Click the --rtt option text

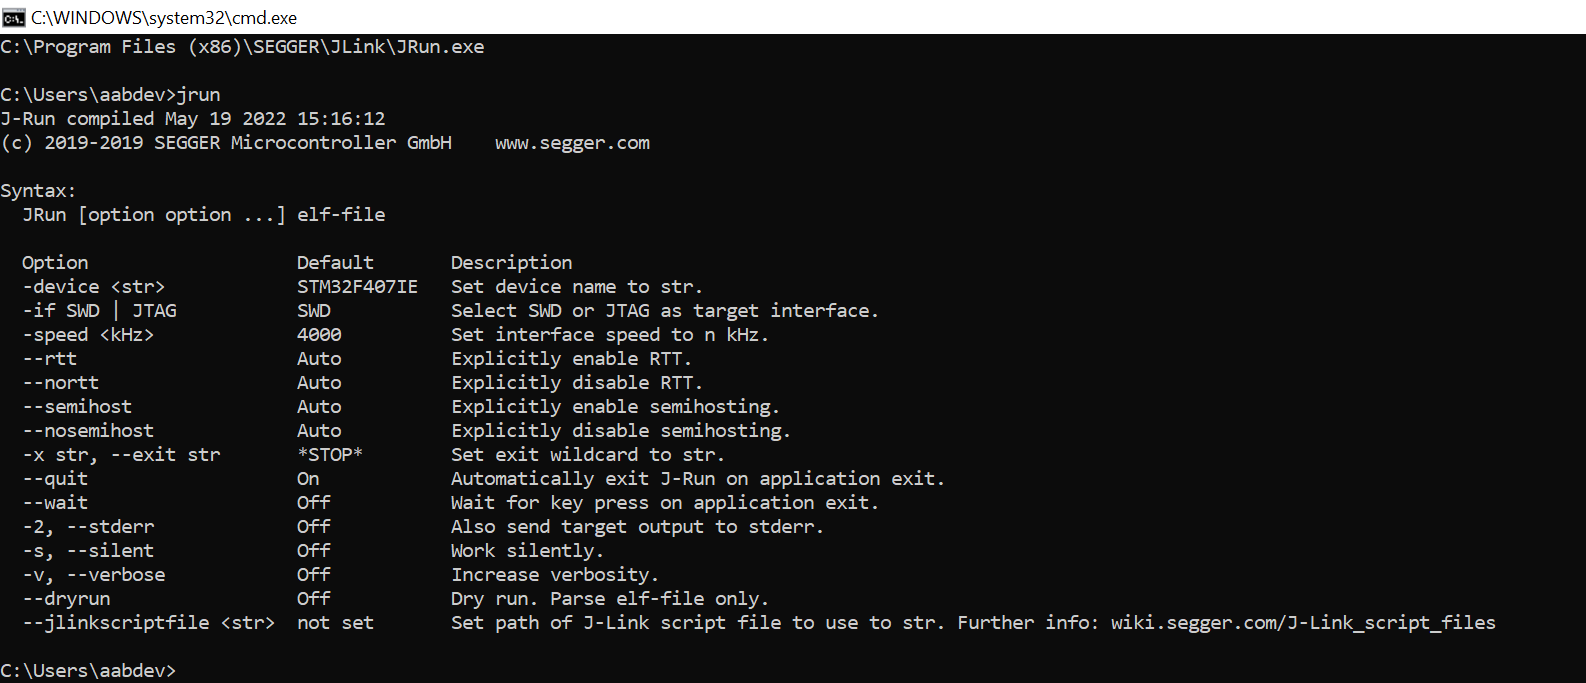pos(49,359)
